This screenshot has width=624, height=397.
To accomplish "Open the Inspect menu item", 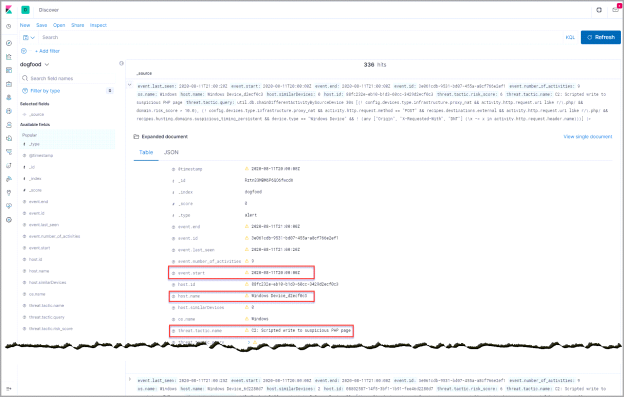I will (98, 25).
